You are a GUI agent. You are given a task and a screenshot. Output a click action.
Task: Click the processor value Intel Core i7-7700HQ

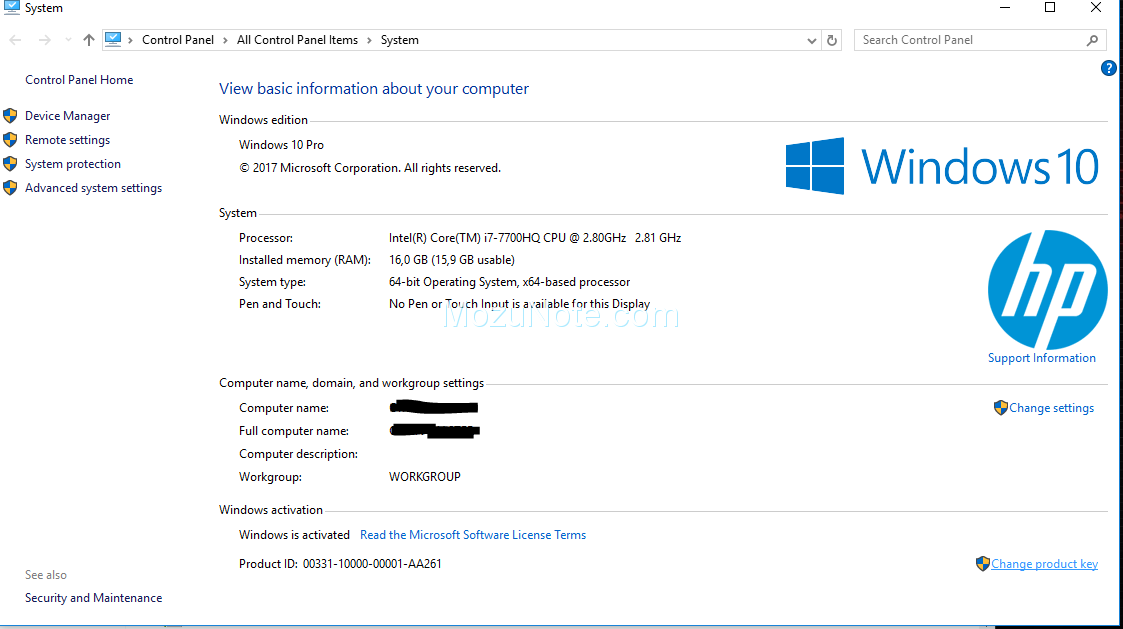(x=534, y=238)
